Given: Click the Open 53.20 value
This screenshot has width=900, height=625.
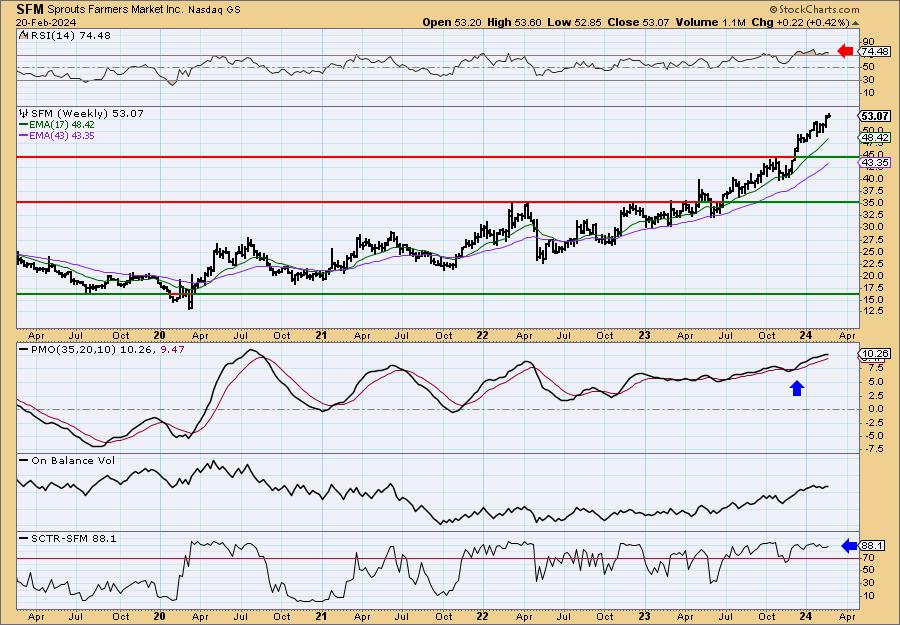Looking at the screenshot, I should click(453, 22).
